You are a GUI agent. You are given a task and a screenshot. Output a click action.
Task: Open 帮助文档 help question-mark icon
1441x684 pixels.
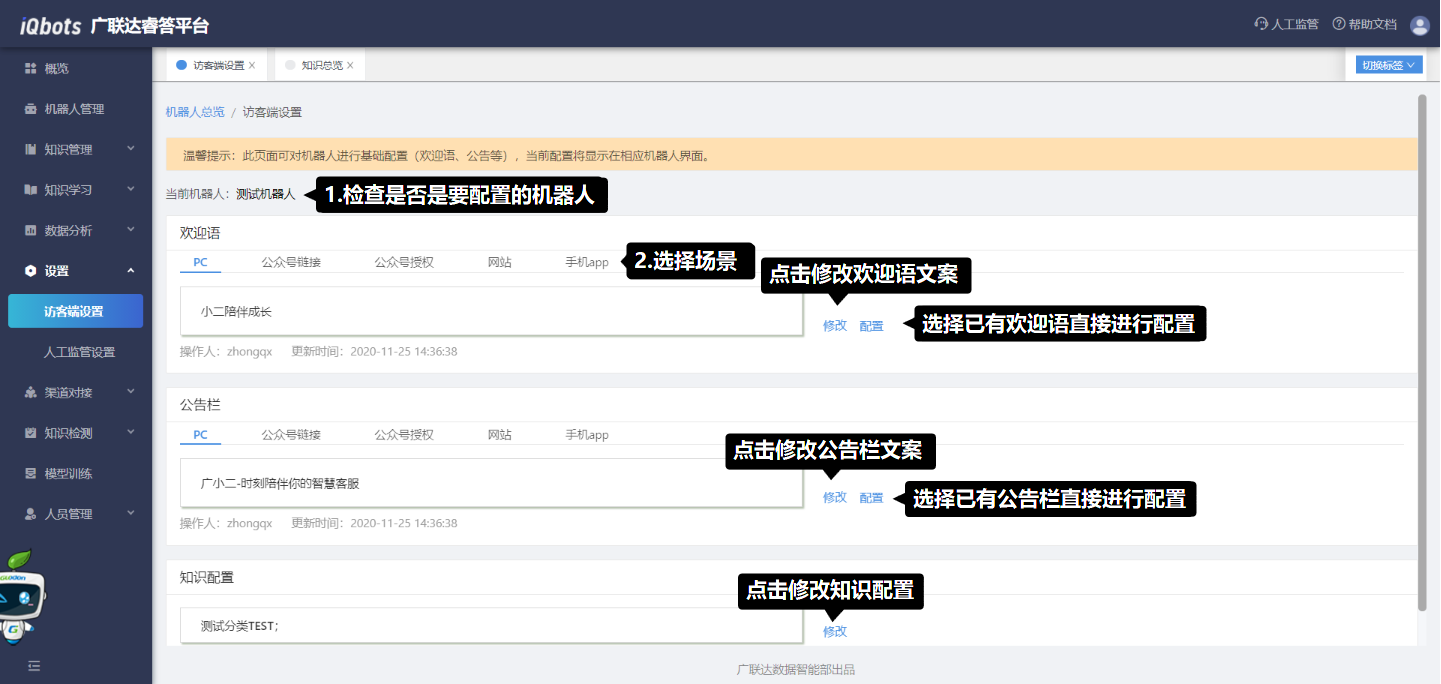coord(1339,24)
